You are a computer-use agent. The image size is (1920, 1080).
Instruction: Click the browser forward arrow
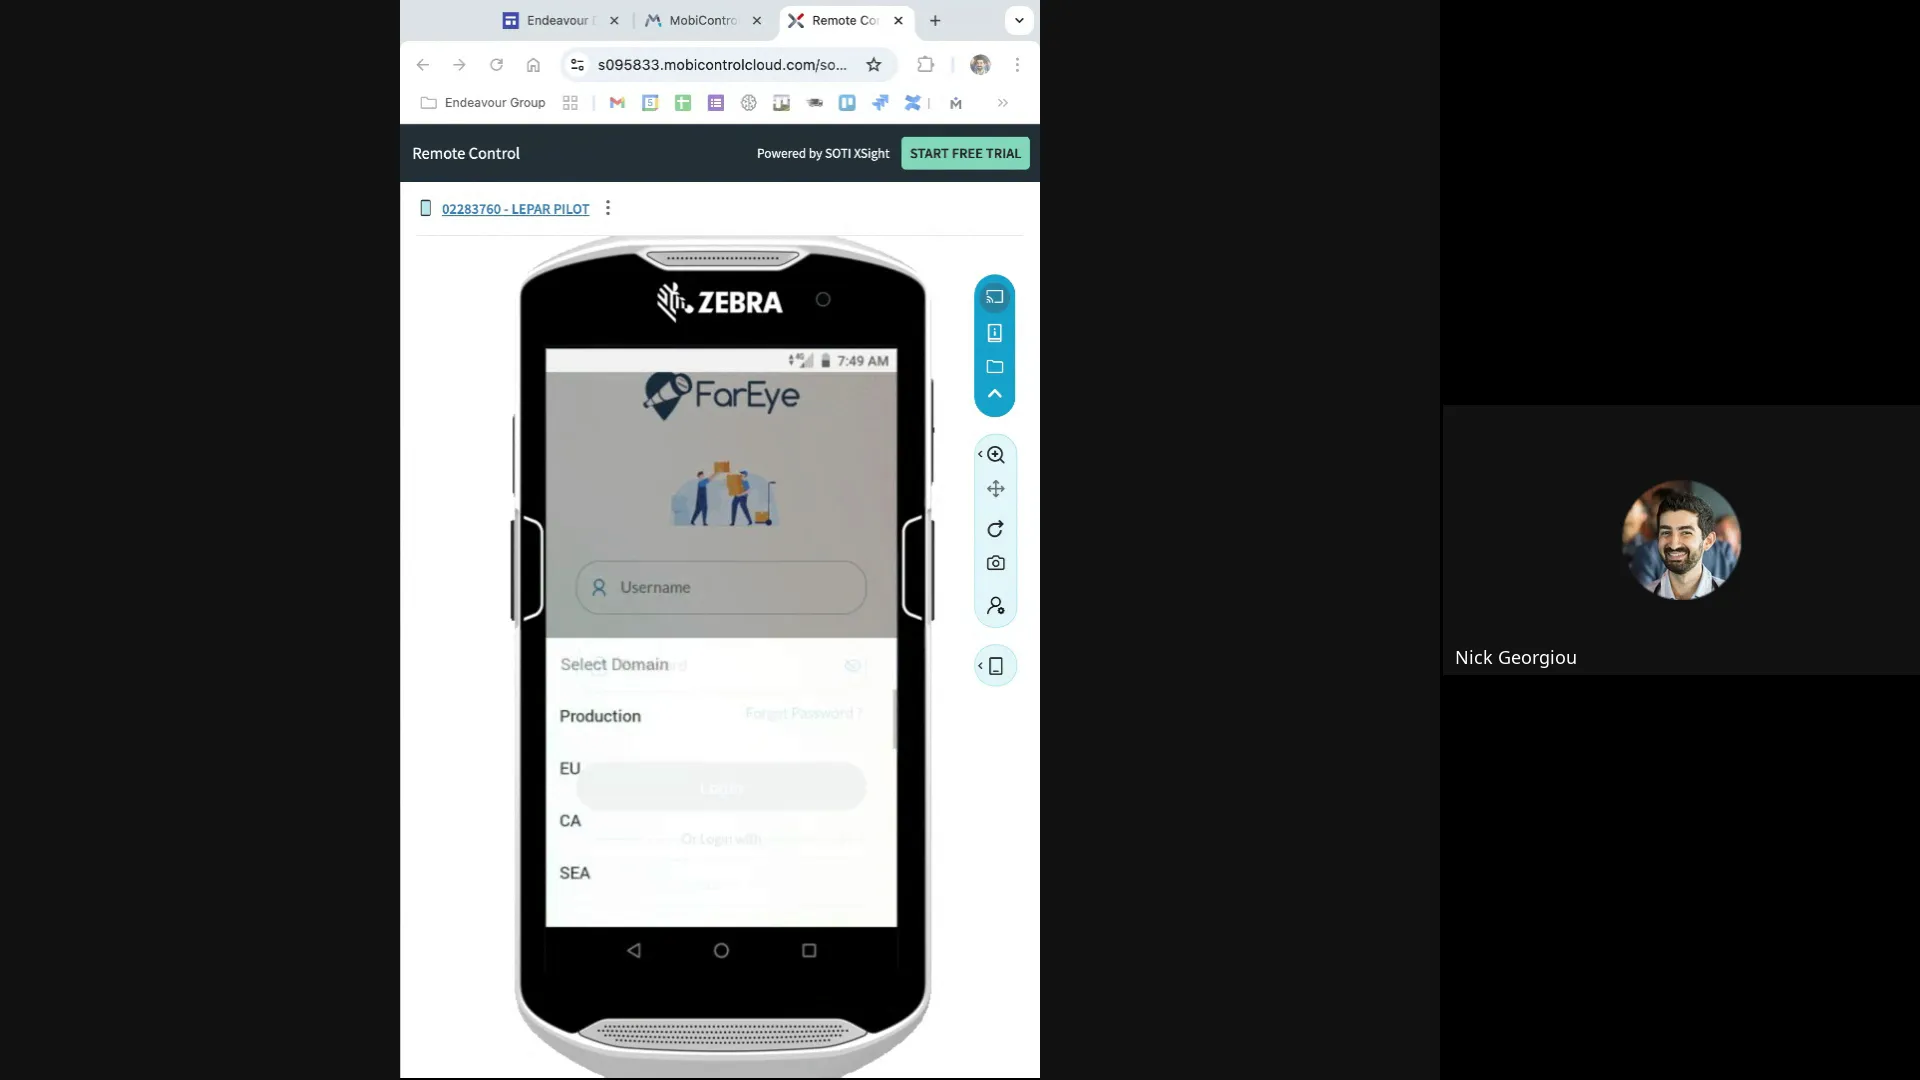click(459, 65)
